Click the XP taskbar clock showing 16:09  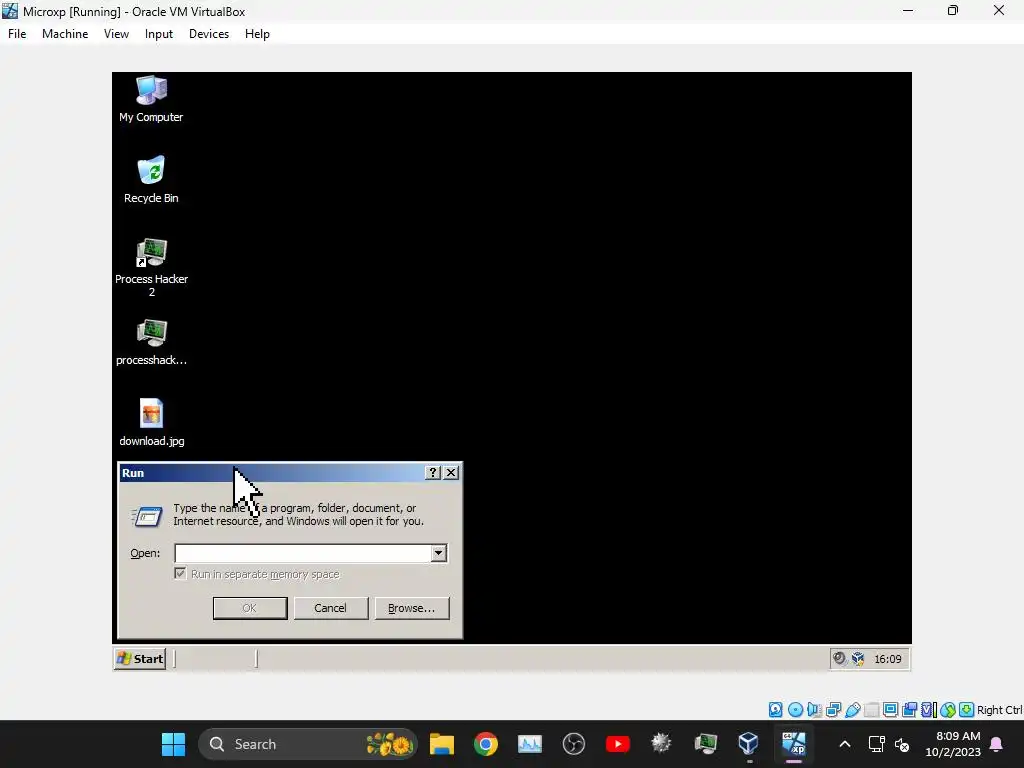[888, 659]
